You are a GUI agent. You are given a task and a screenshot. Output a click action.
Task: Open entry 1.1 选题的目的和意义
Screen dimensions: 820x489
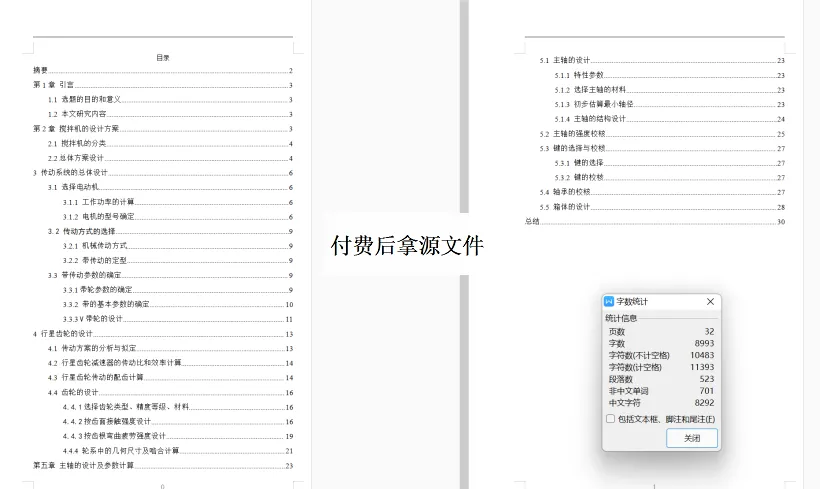(170, 99)
